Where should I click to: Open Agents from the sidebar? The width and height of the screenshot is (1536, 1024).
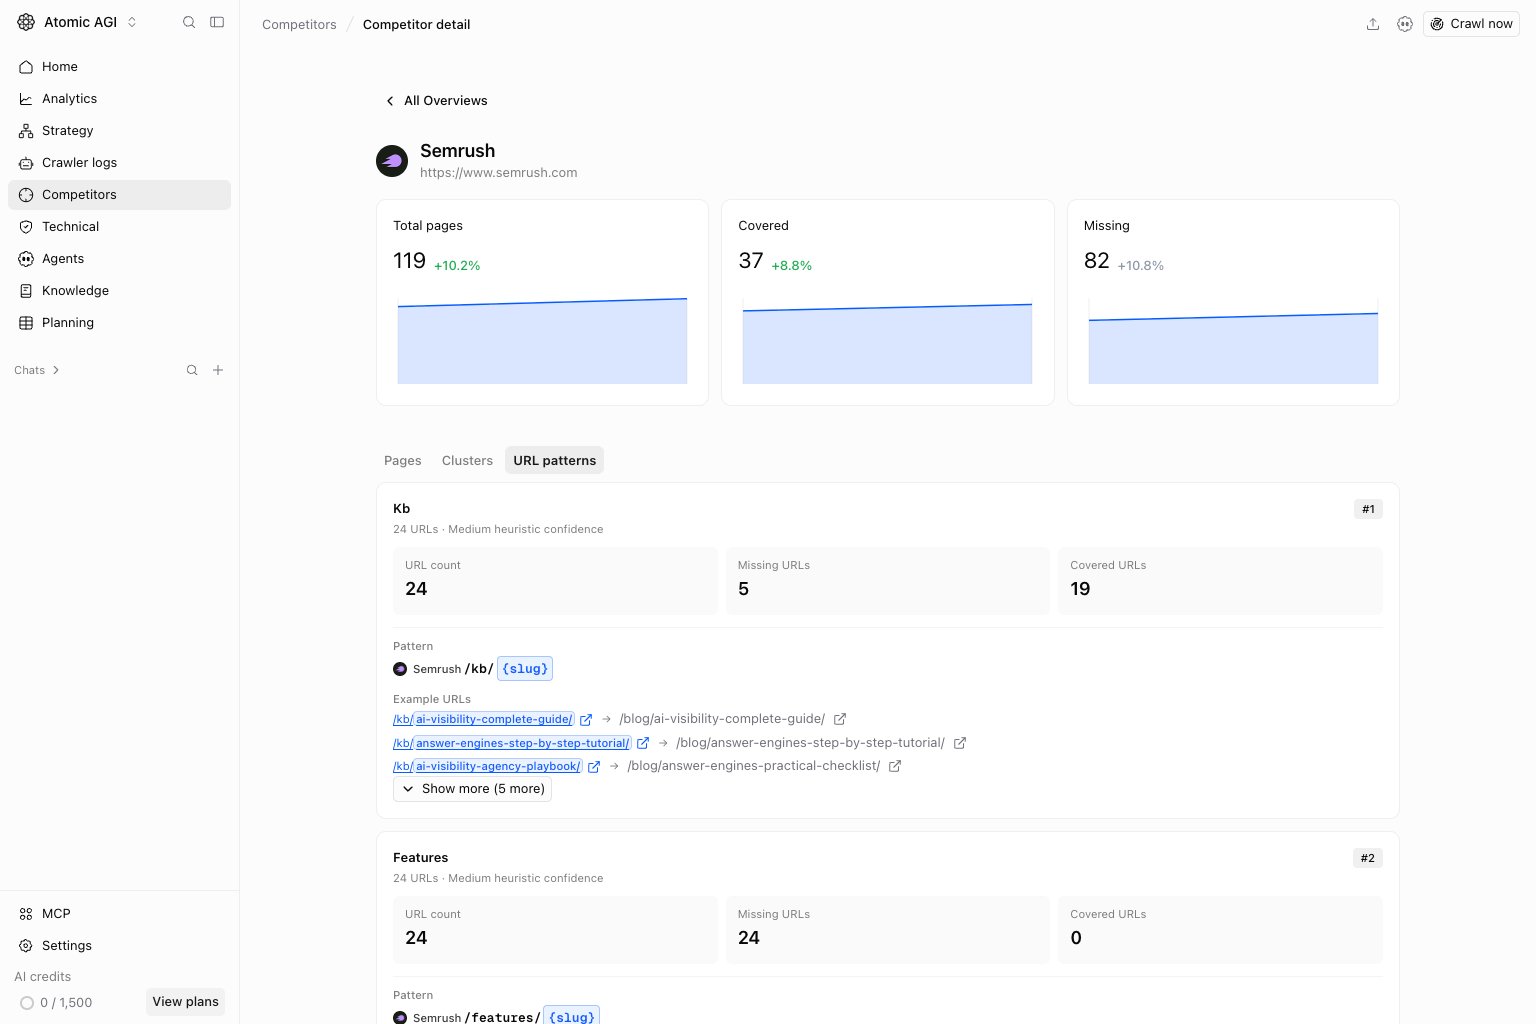click(x=119, y=259)
